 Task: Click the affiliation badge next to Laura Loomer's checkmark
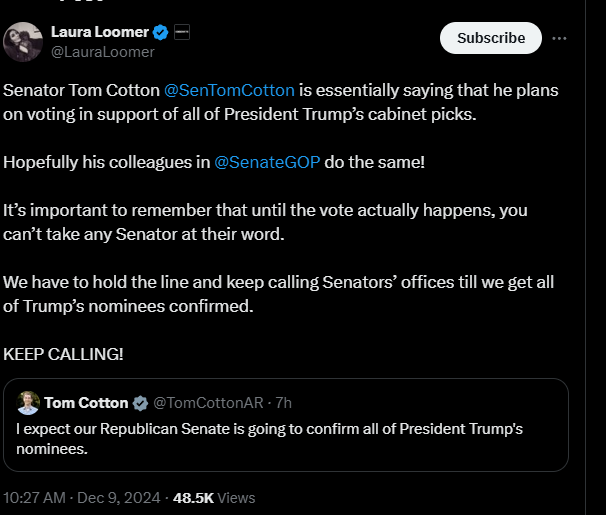(182, 32)
